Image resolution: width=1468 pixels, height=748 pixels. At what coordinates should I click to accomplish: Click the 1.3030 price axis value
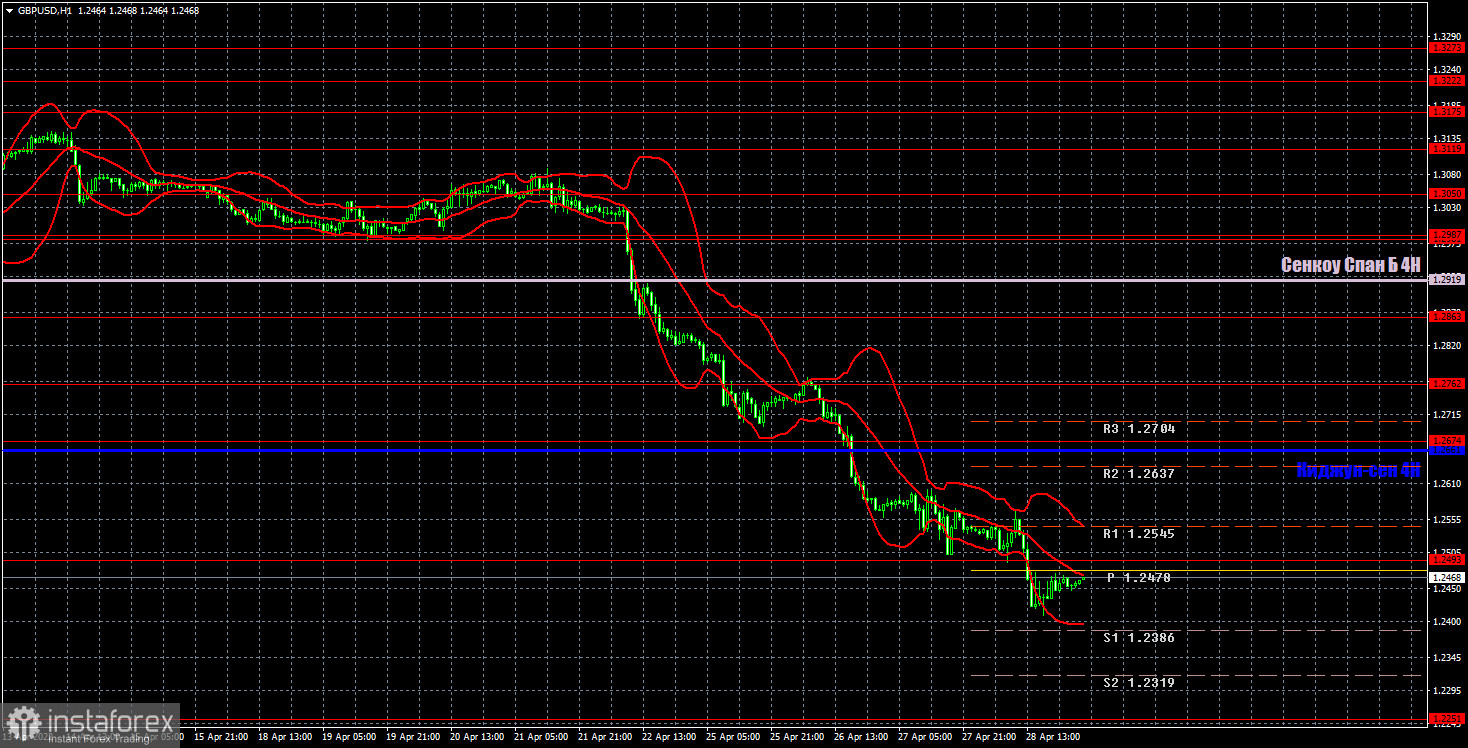1446,207
